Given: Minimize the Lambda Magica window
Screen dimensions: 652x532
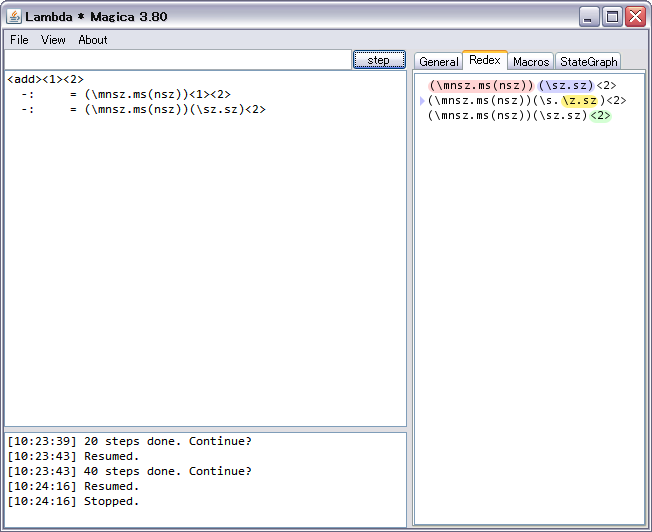Looking at the screenshot, I should (589, 16).
